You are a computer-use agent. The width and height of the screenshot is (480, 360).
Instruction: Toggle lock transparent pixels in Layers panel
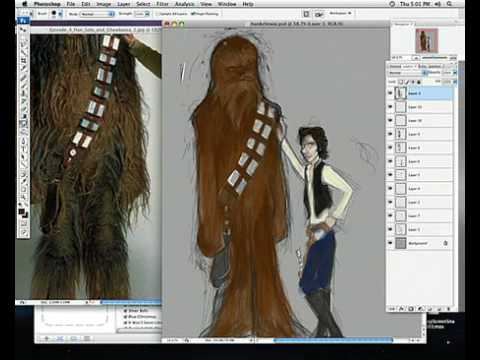[401, 82]
